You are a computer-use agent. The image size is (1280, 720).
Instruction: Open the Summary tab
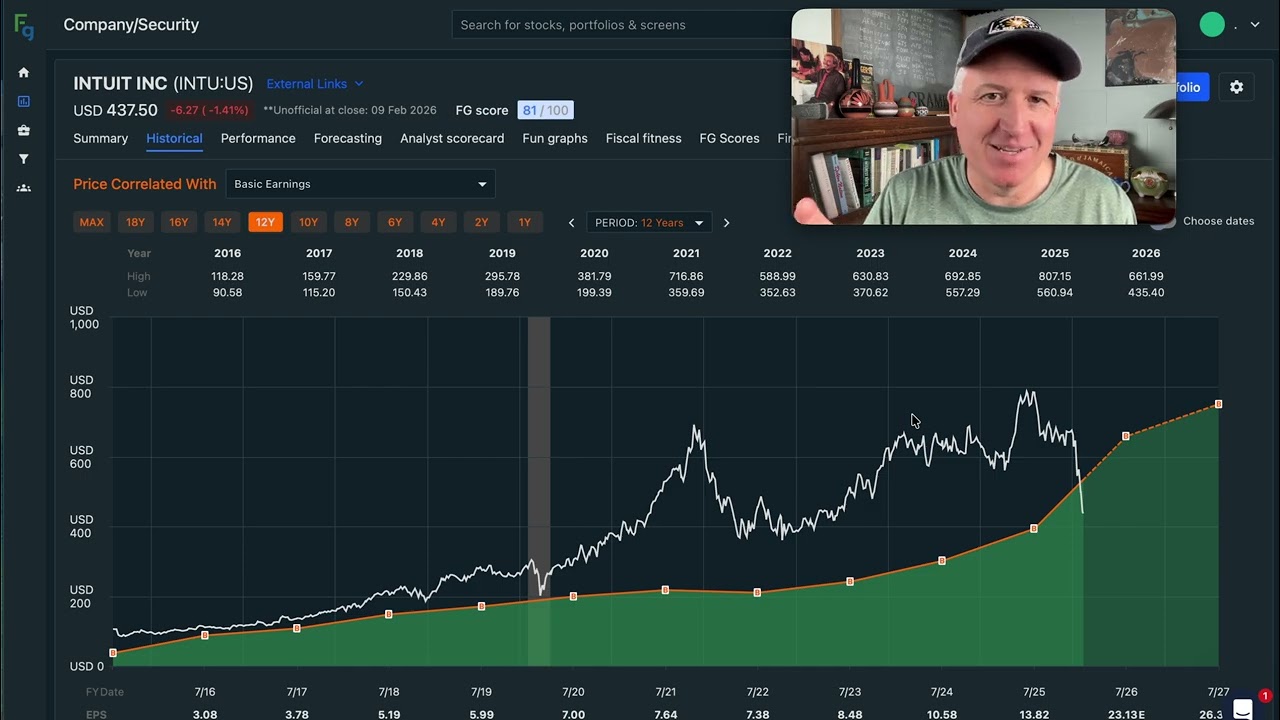click(x=100, y=139)
